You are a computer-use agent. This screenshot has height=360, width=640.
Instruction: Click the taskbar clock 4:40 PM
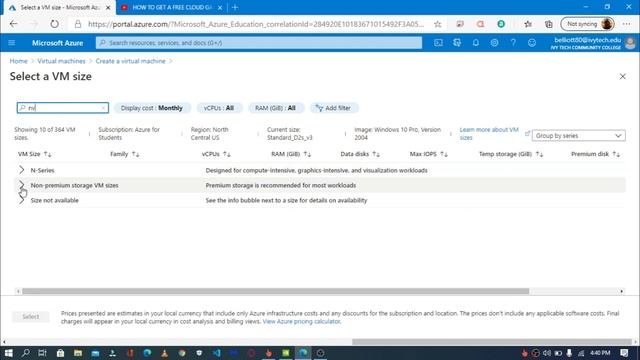[x=600, y=353]
